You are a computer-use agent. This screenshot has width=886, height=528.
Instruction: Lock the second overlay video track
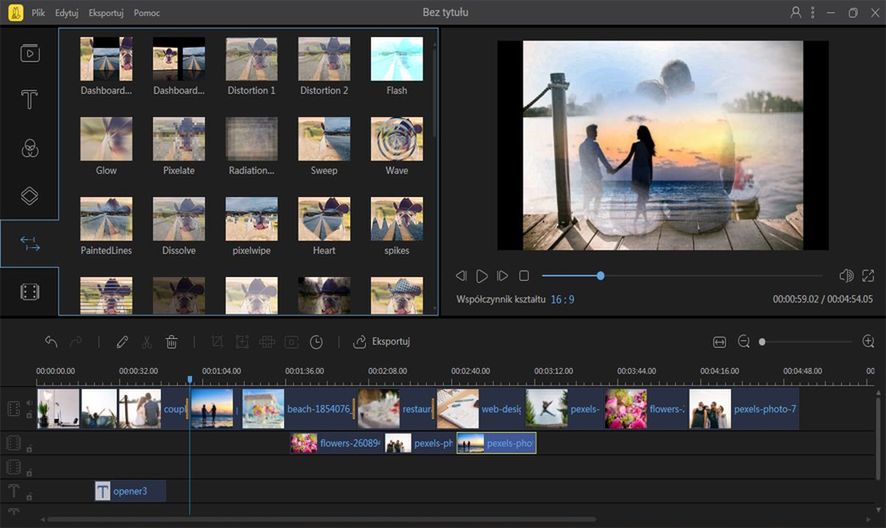coord(29,449)
